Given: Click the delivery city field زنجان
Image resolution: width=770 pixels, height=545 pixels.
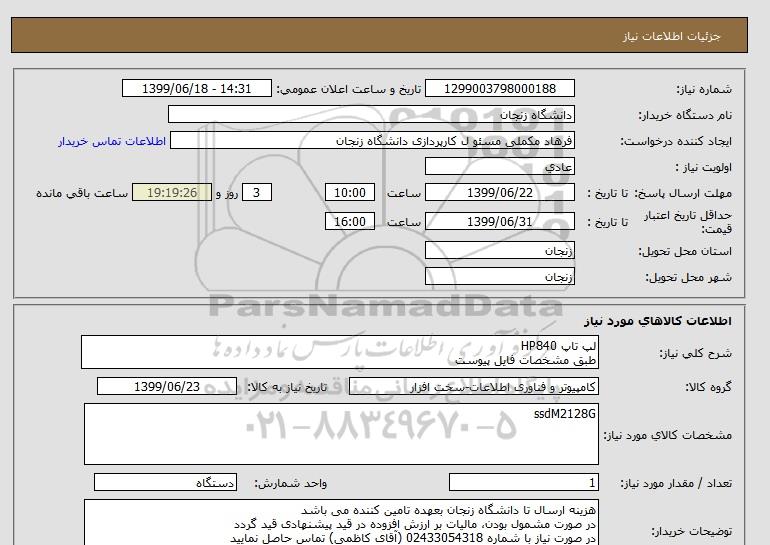Looking at the screenshot, I should (499, 276).
